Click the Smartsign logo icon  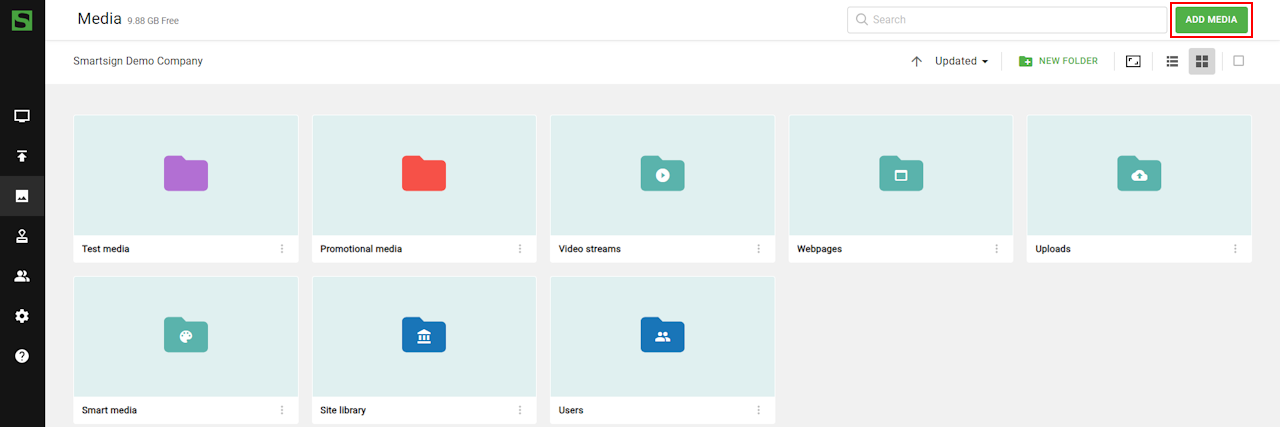[22, 19]
